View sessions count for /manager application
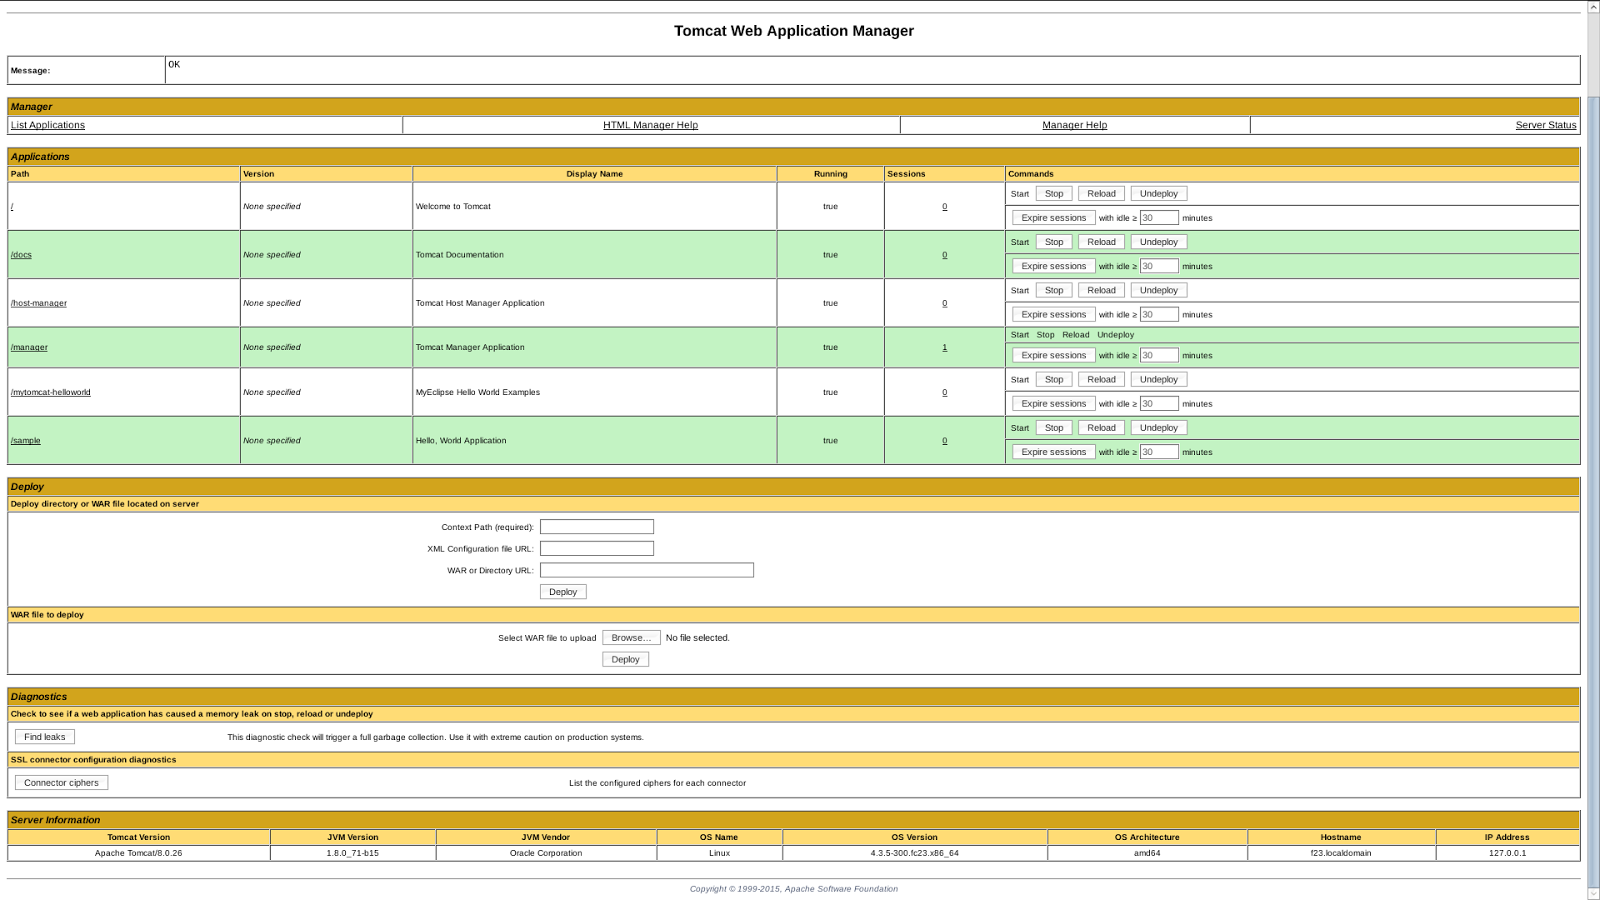The width and height of the screenshot is (1600, 900). (944, 348)
